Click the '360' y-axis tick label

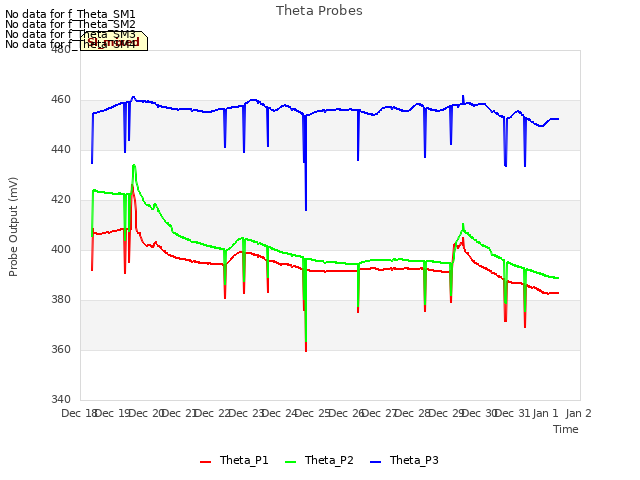pyautogui.click(x=61, y=349)
